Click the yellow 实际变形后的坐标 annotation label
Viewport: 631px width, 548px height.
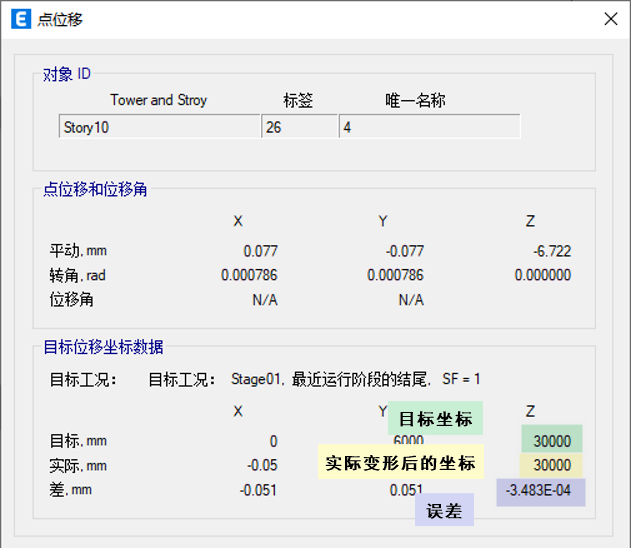pos(400,463)
